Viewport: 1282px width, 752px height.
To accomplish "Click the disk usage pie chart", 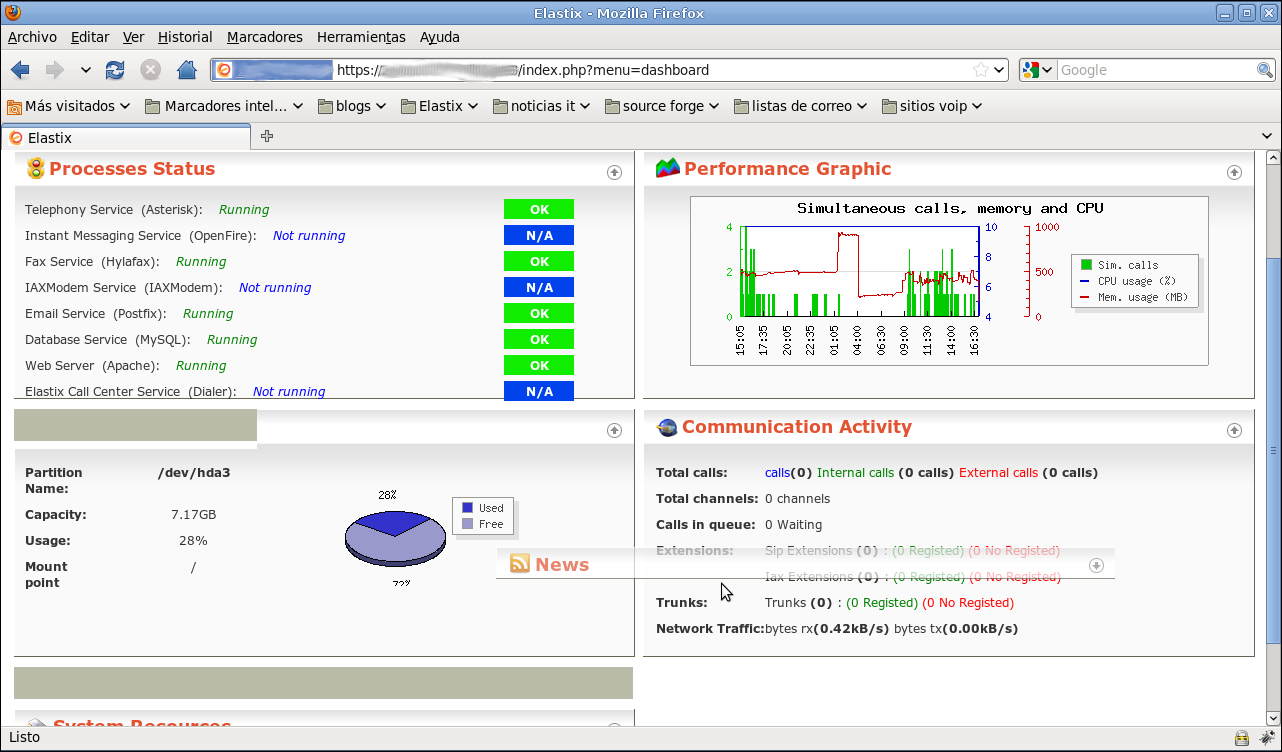I will [396, 538].
